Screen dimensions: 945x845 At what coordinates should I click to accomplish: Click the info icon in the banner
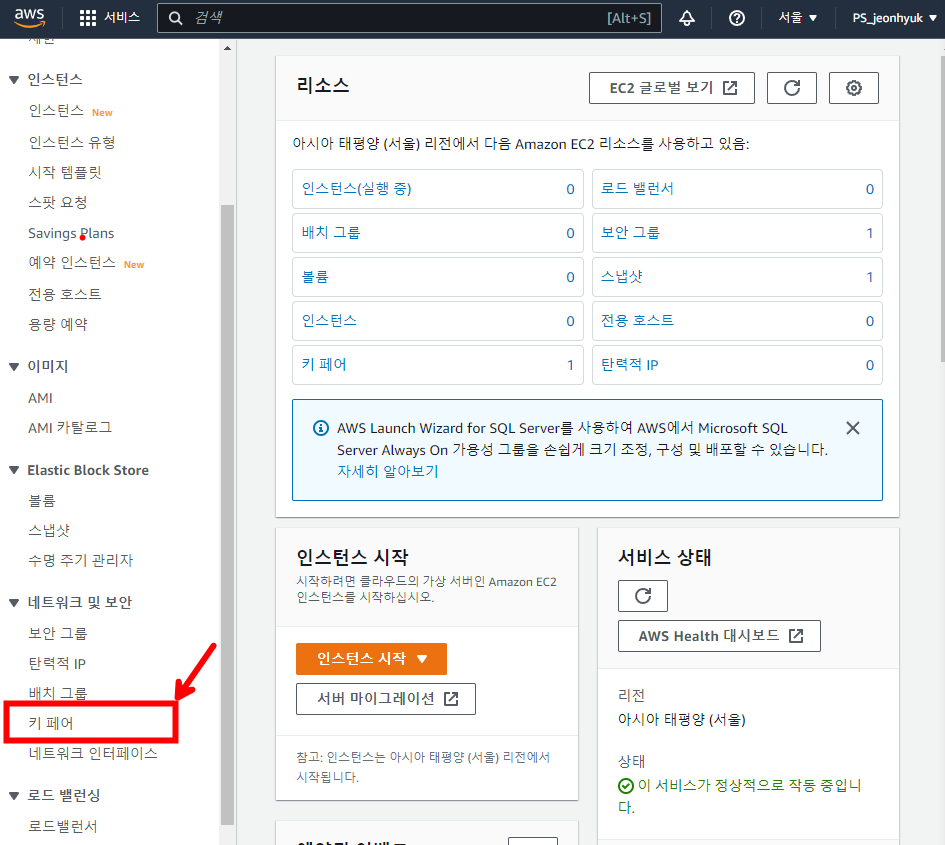tap(321, 428)
